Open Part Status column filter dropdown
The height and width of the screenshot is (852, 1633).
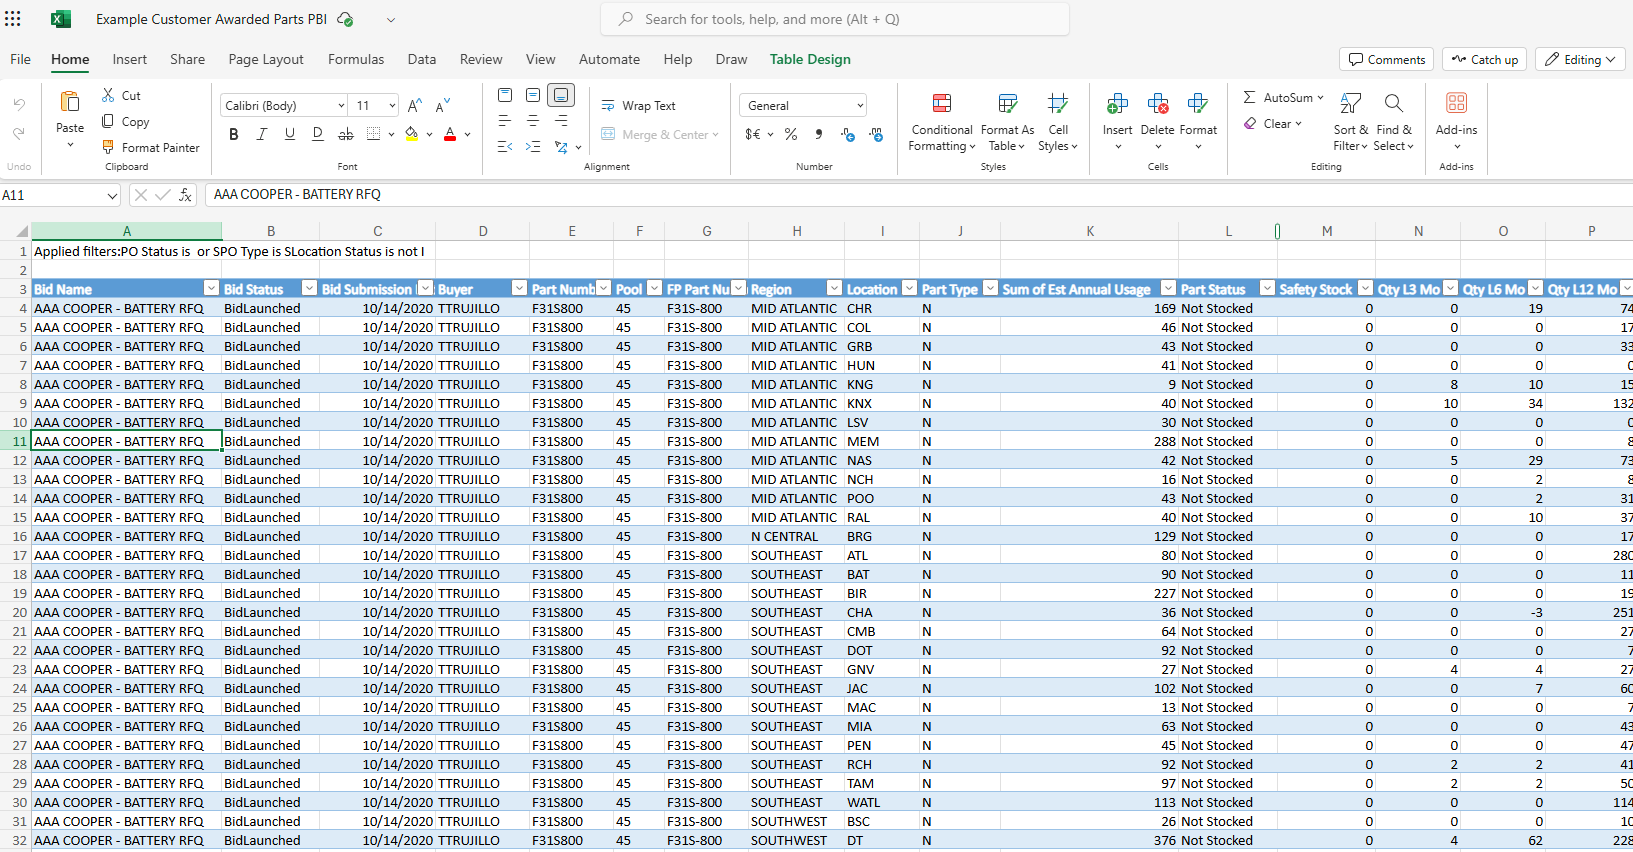click(1267, 288)
